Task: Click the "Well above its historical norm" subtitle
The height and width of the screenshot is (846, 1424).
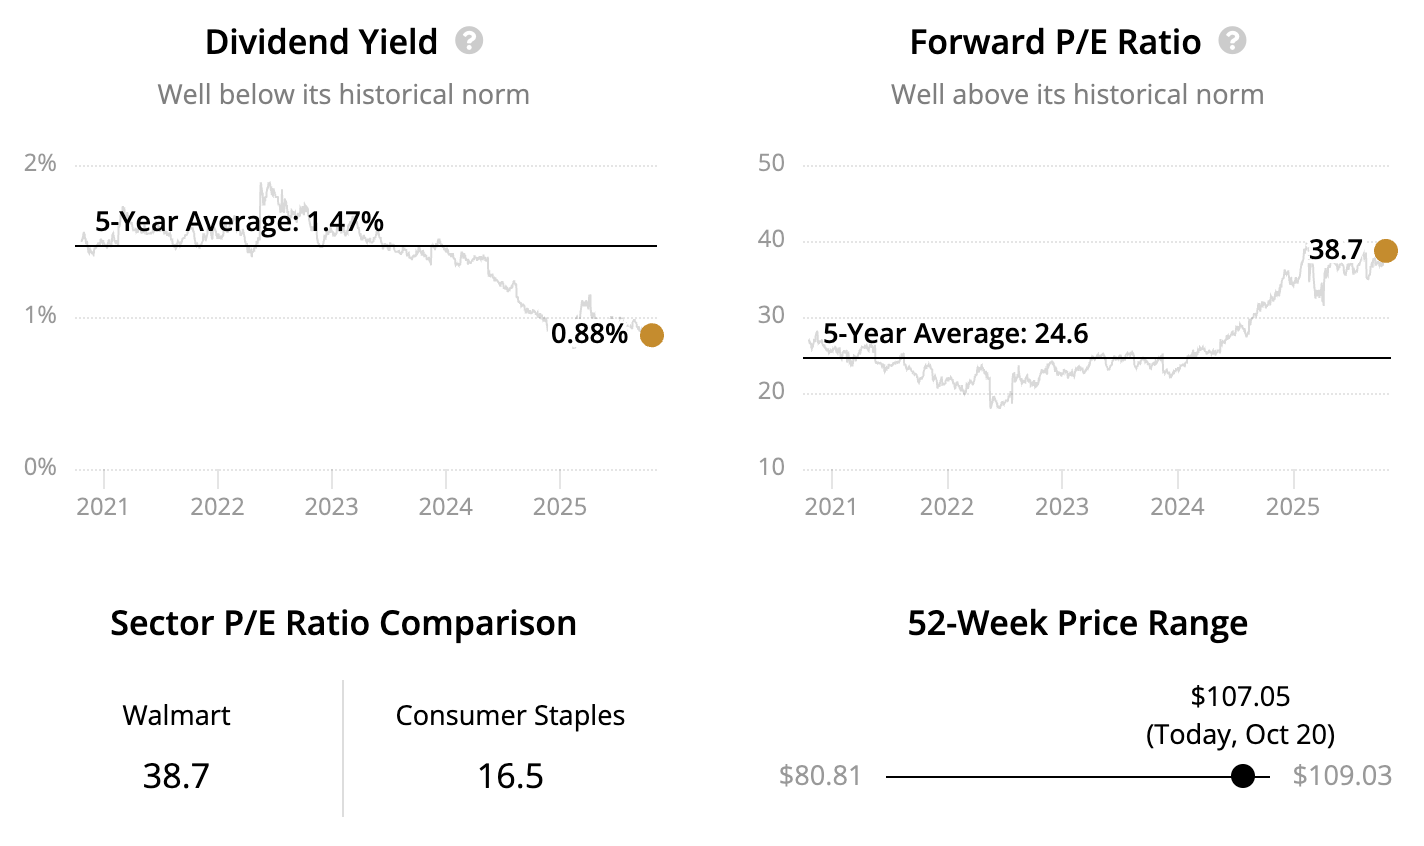Action: [x=1077, y=95]
